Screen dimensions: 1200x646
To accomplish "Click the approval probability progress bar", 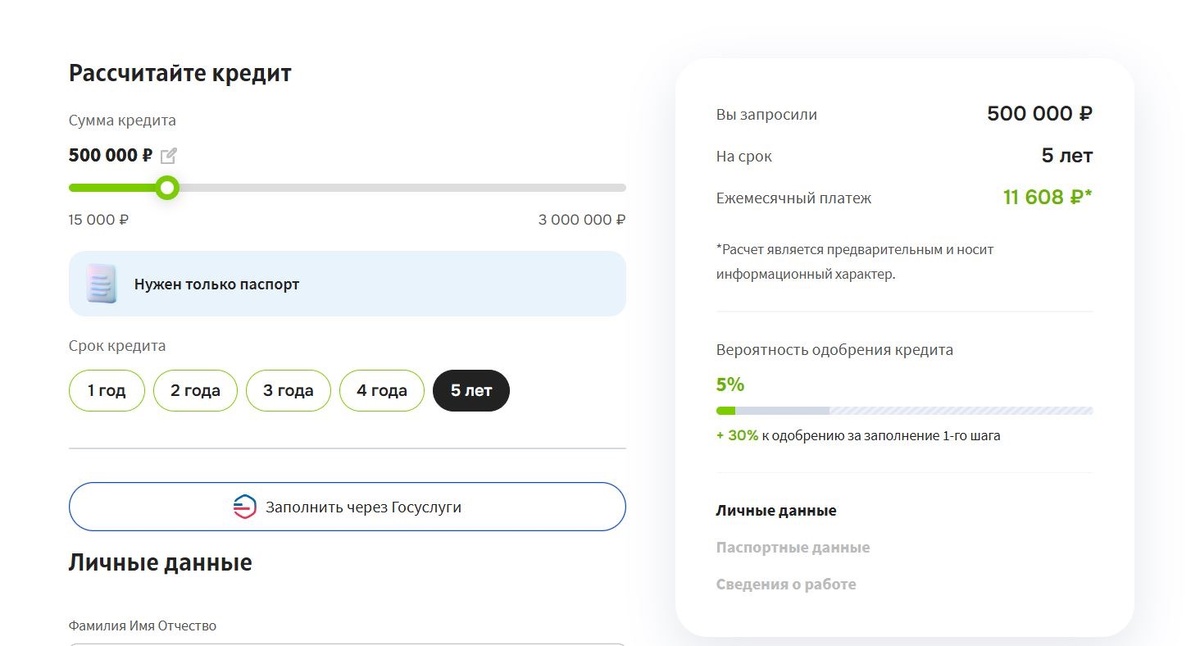I will [x=903, y=410].
